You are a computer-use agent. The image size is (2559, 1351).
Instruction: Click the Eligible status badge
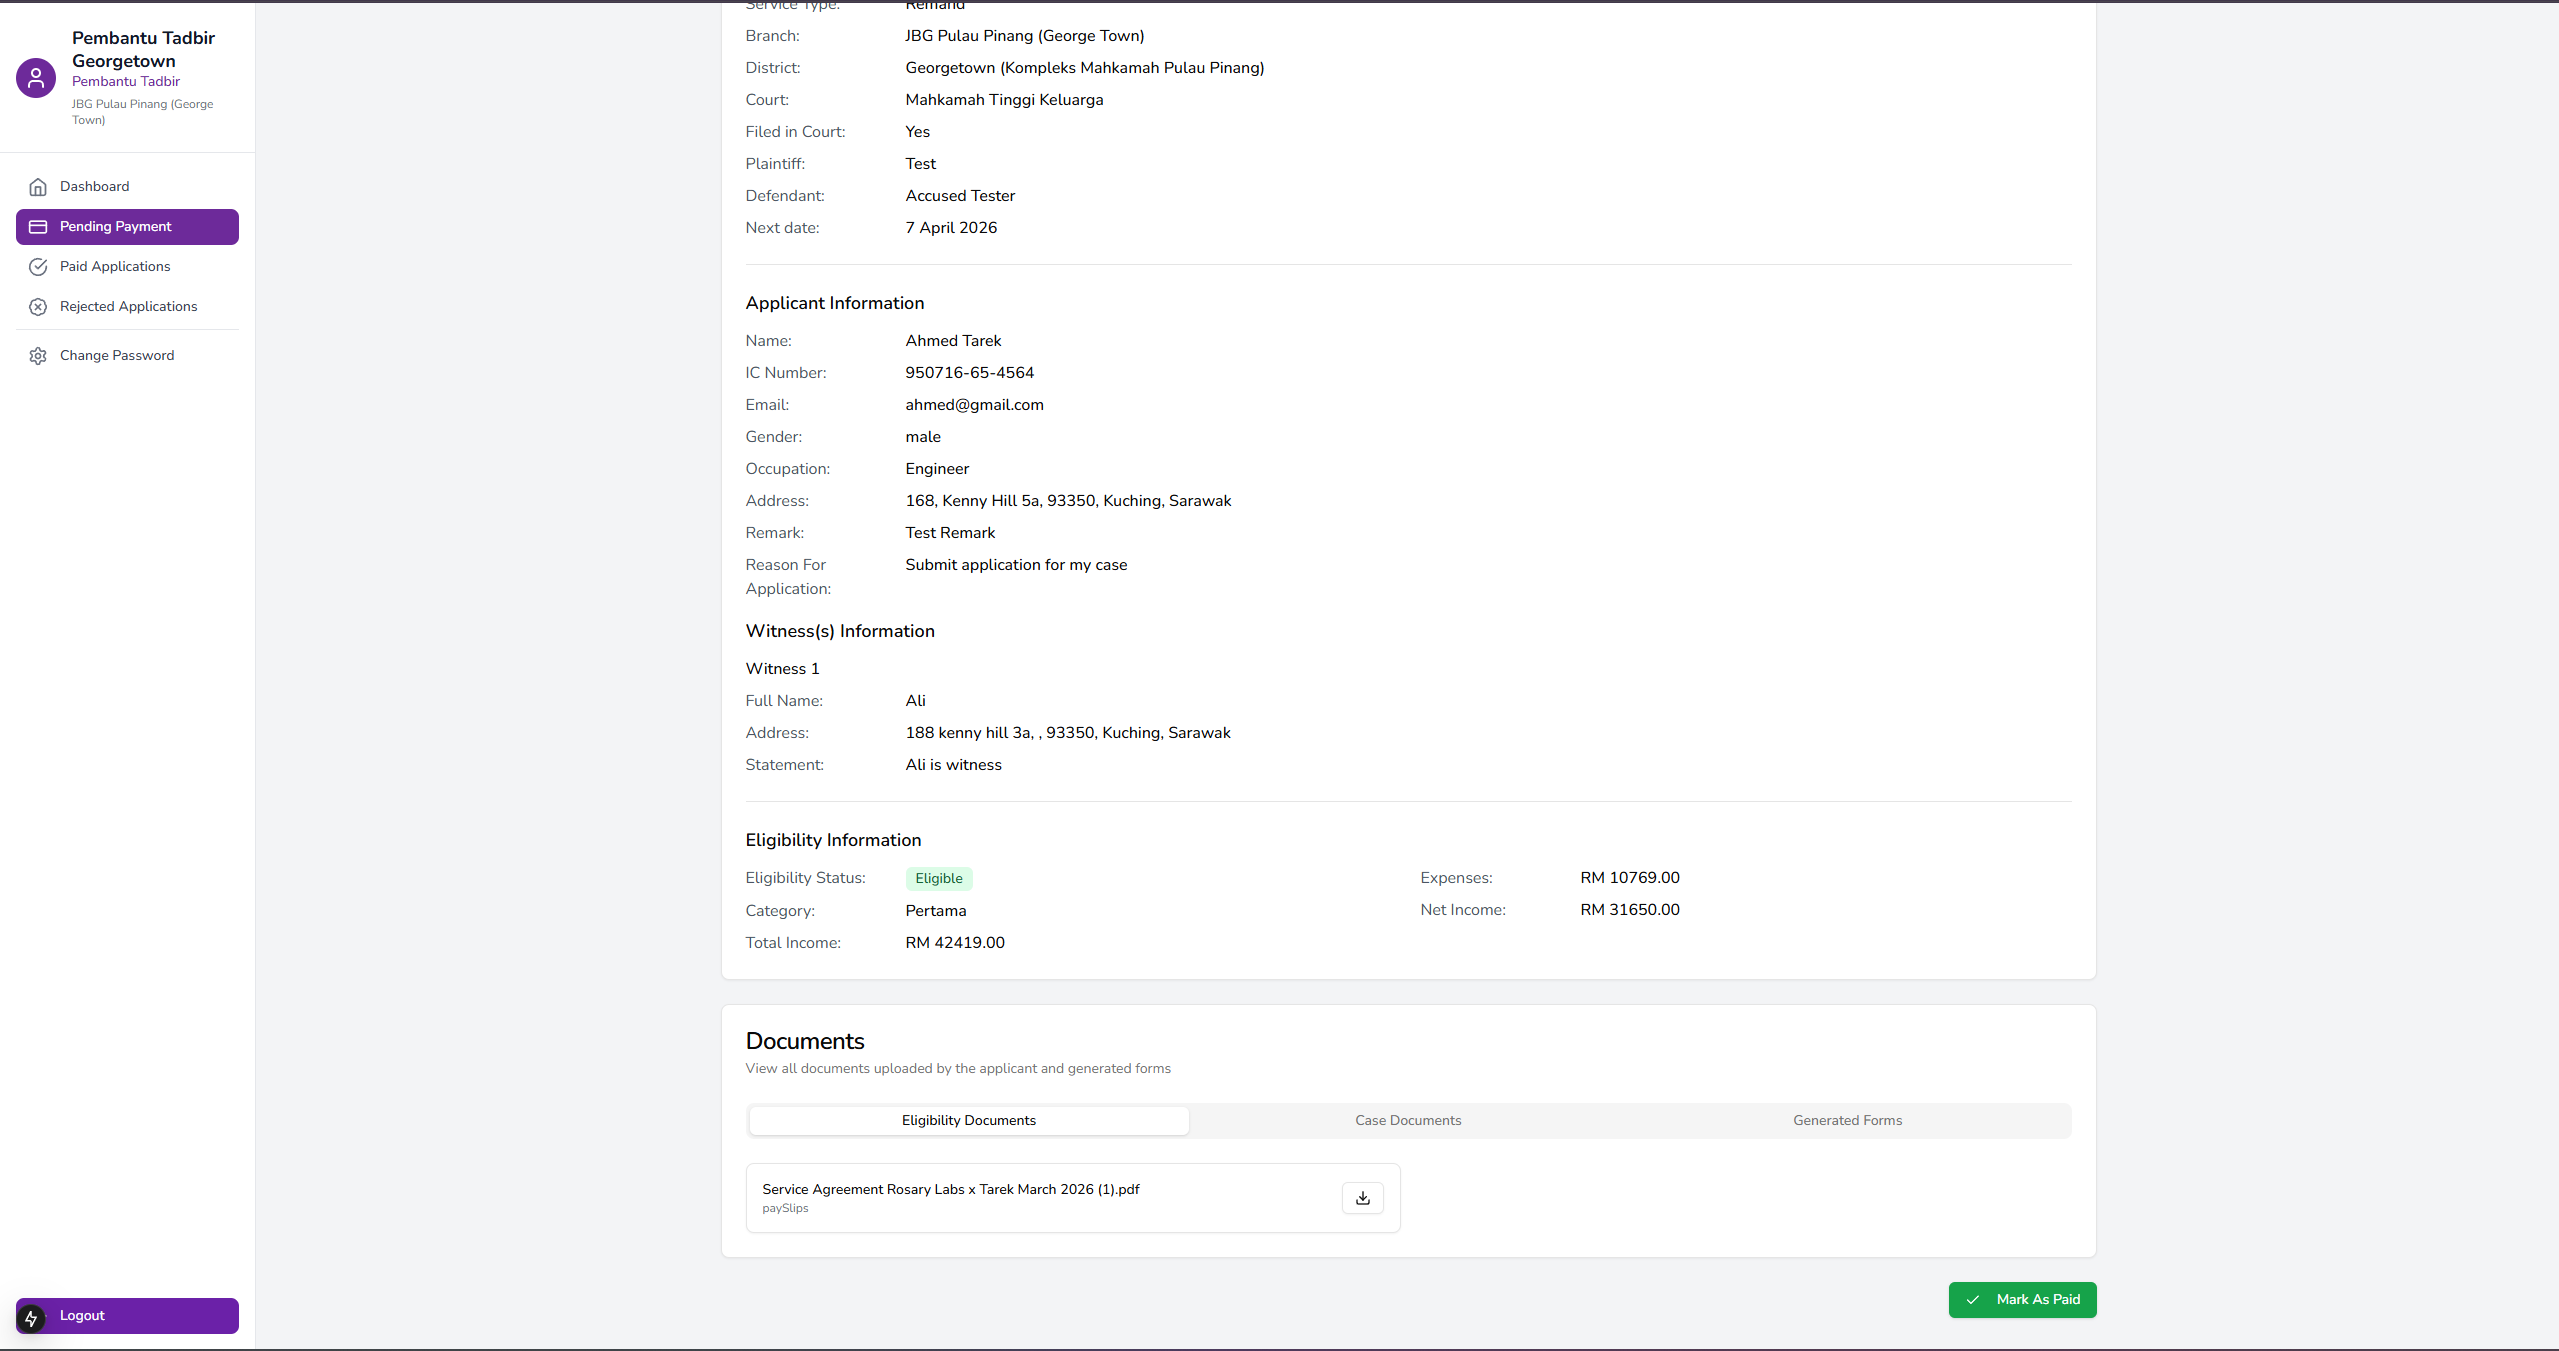coord(938,878)
